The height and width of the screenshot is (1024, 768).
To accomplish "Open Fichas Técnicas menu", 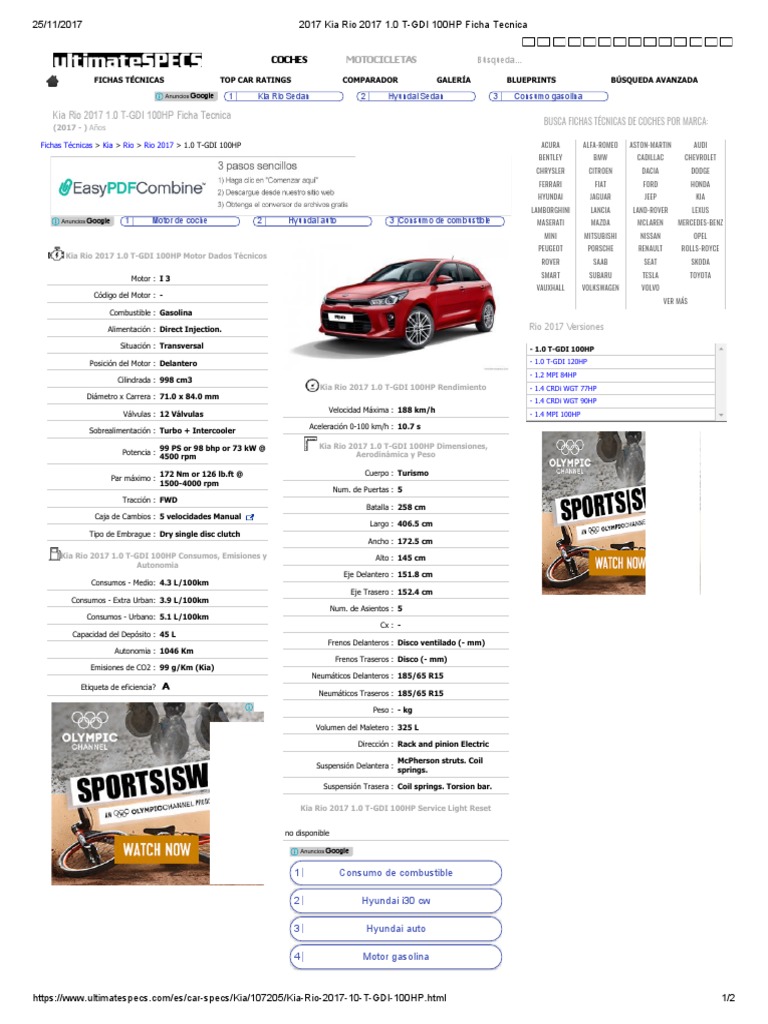I will point(129,80).
